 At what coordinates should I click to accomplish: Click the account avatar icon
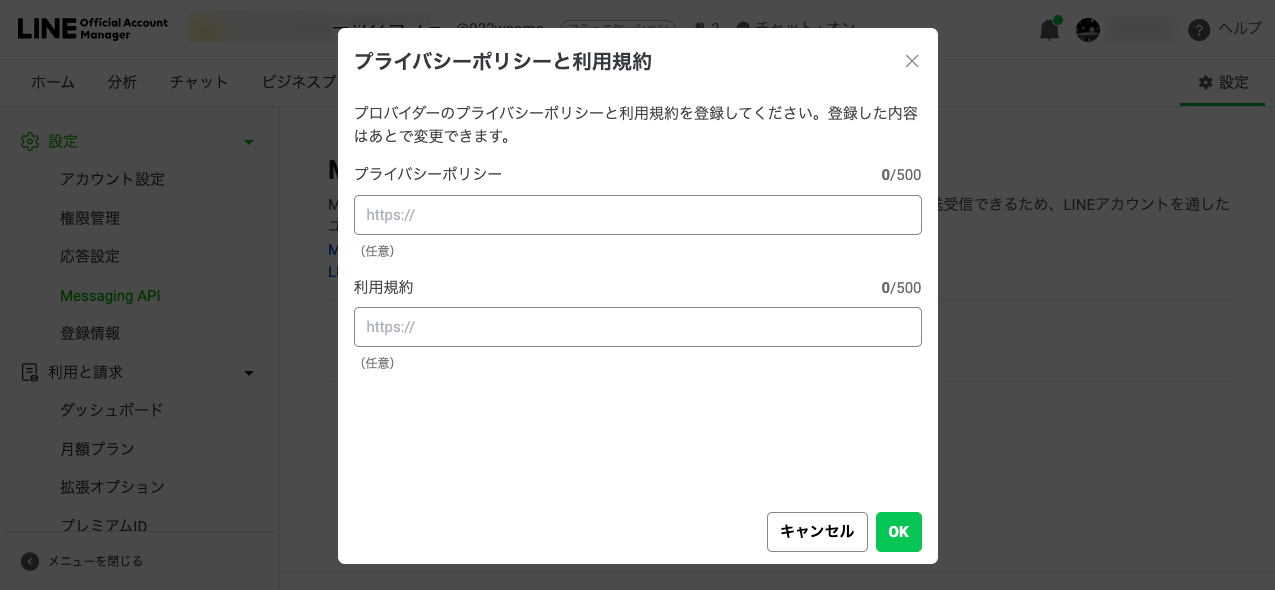(x=1088, y=30)
